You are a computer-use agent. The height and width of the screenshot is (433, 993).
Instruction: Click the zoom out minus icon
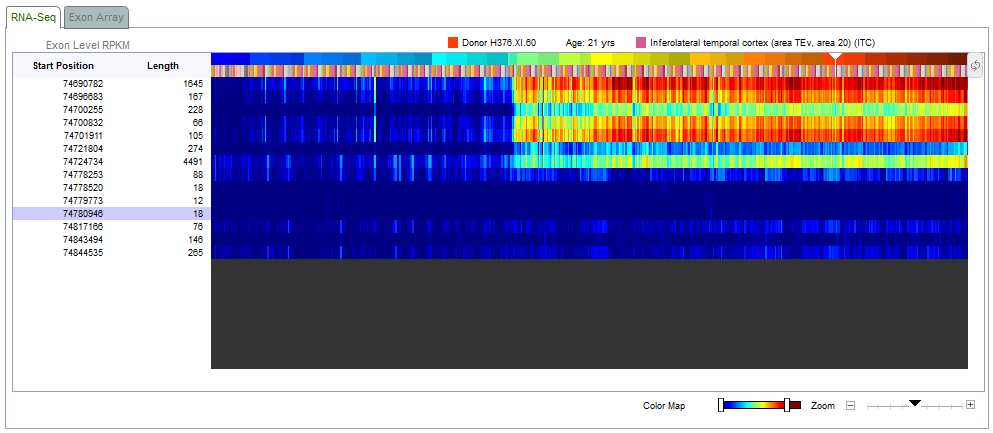pos(851,405)
